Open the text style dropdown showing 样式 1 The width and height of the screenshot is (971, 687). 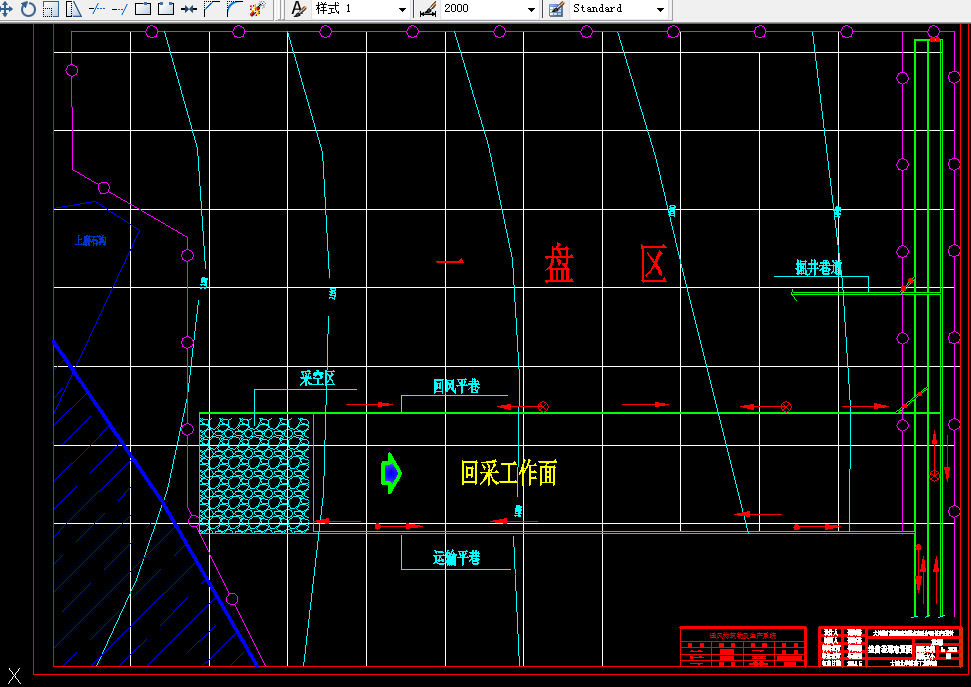tap(360, 9)
